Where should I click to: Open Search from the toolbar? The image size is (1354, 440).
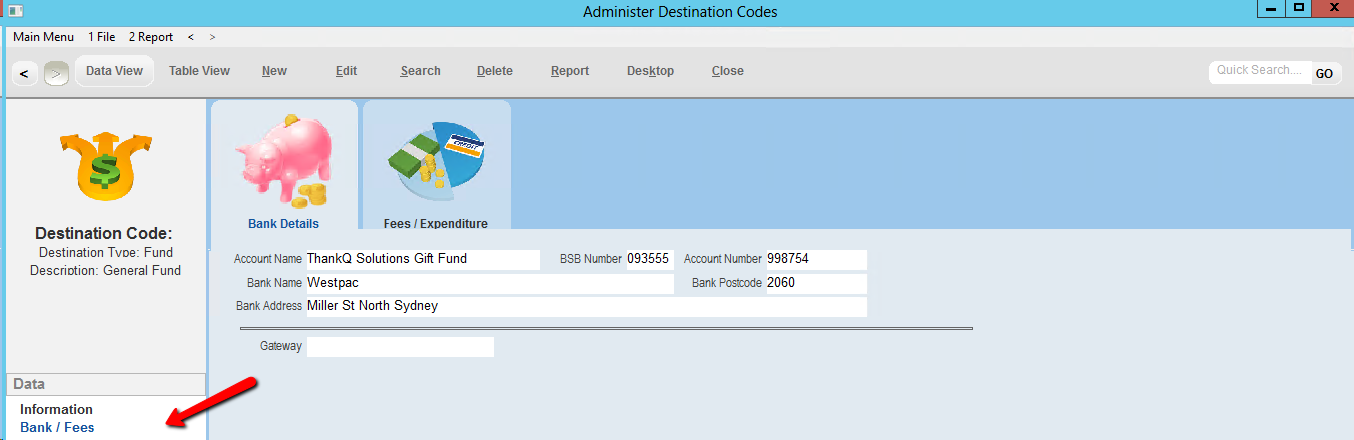pos(420,71)
